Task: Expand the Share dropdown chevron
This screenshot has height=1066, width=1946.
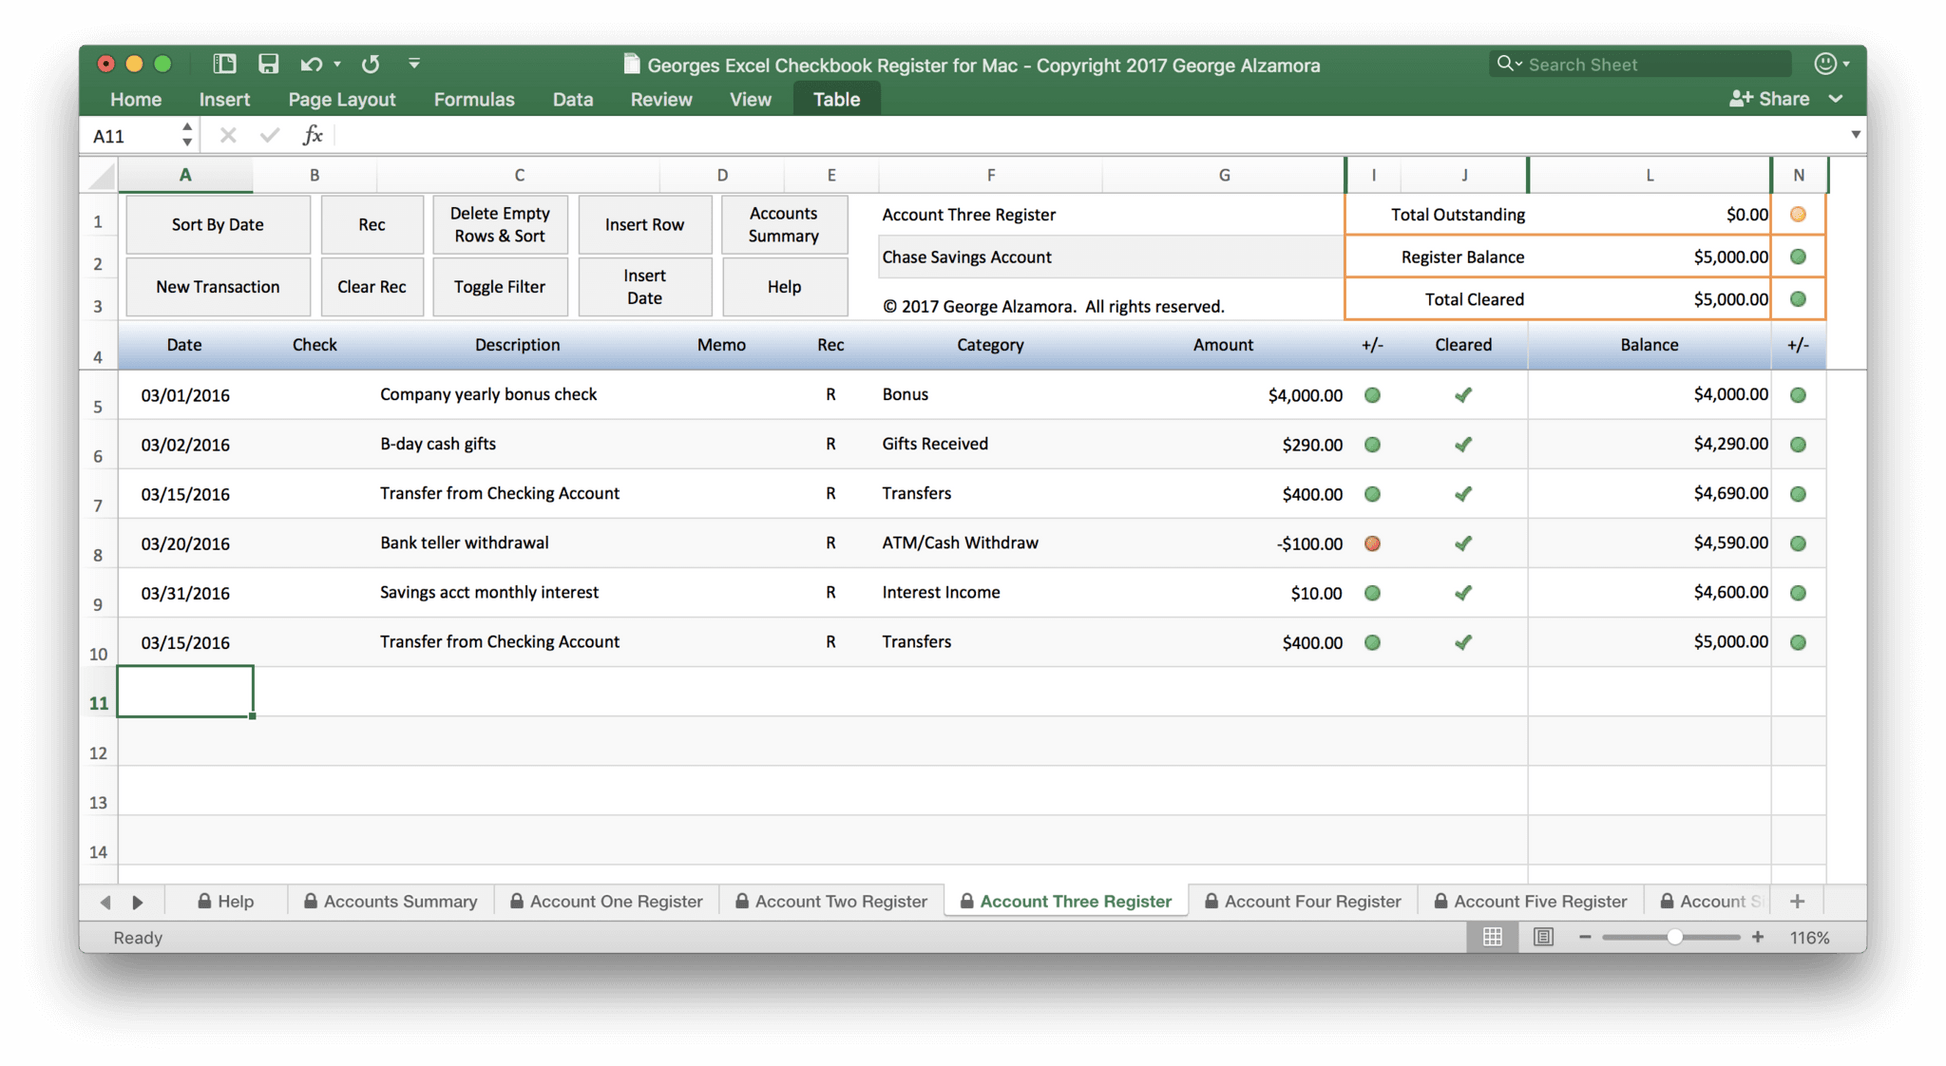Action: coord(1836,98)
